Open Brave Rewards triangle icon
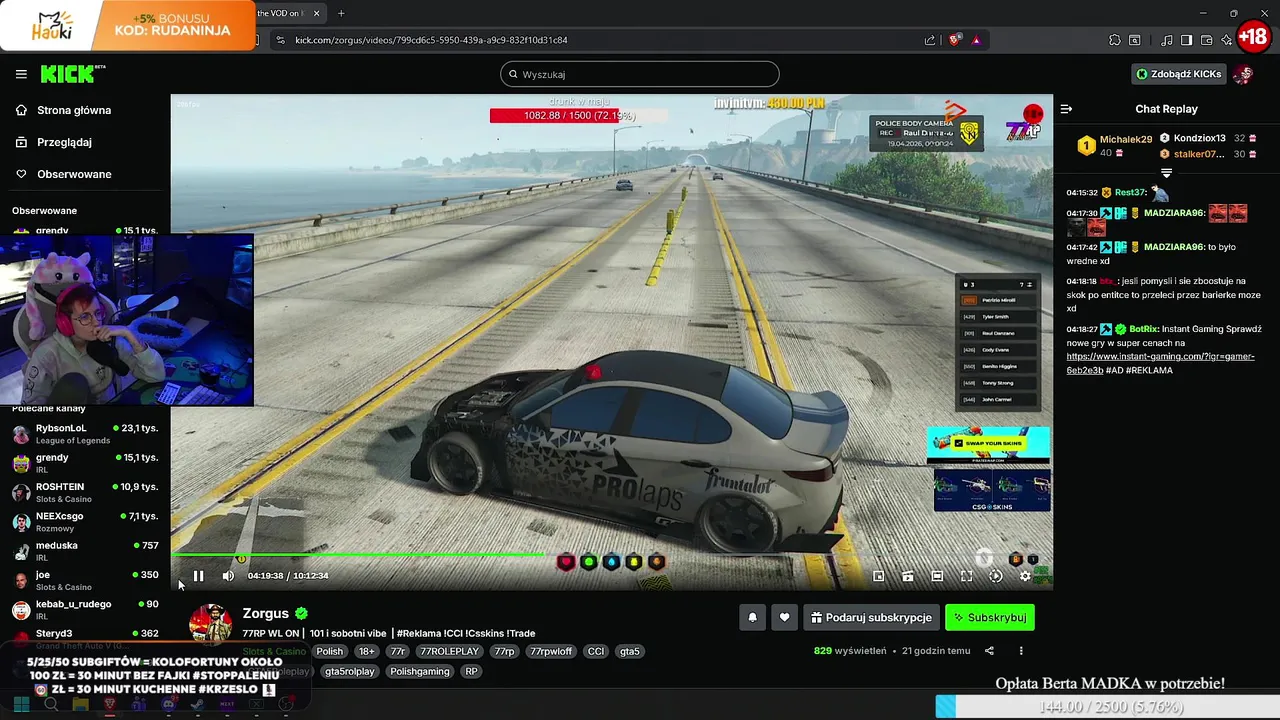This screenshot has width=1280, height=720. pyautogui.click(x=976, y=40)
